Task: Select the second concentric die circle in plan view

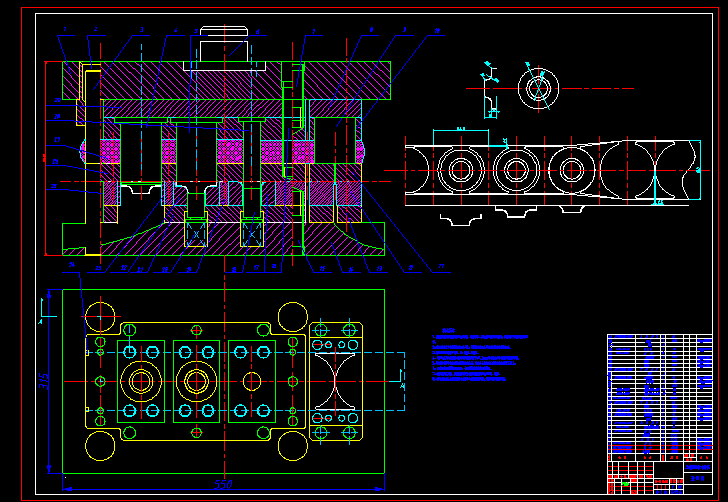Action: point(195,381)
